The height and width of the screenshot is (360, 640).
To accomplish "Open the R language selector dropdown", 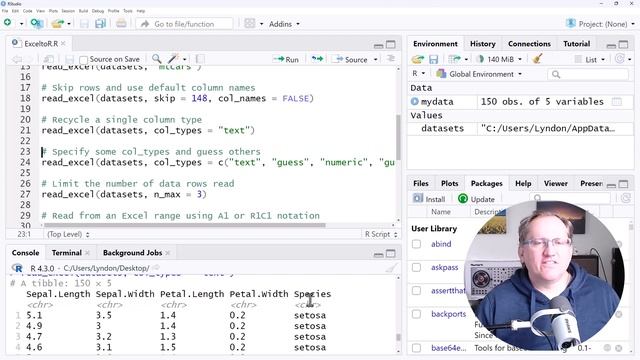I will (418, 73).
